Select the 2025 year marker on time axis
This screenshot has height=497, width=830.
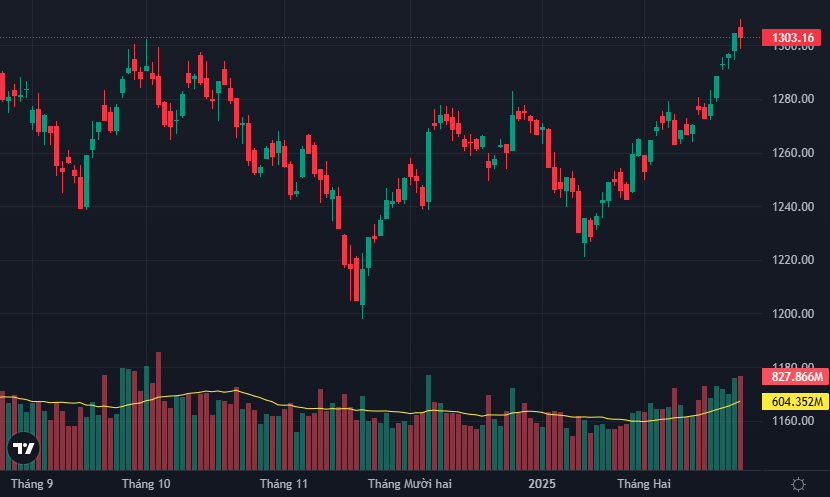[541, 484]
